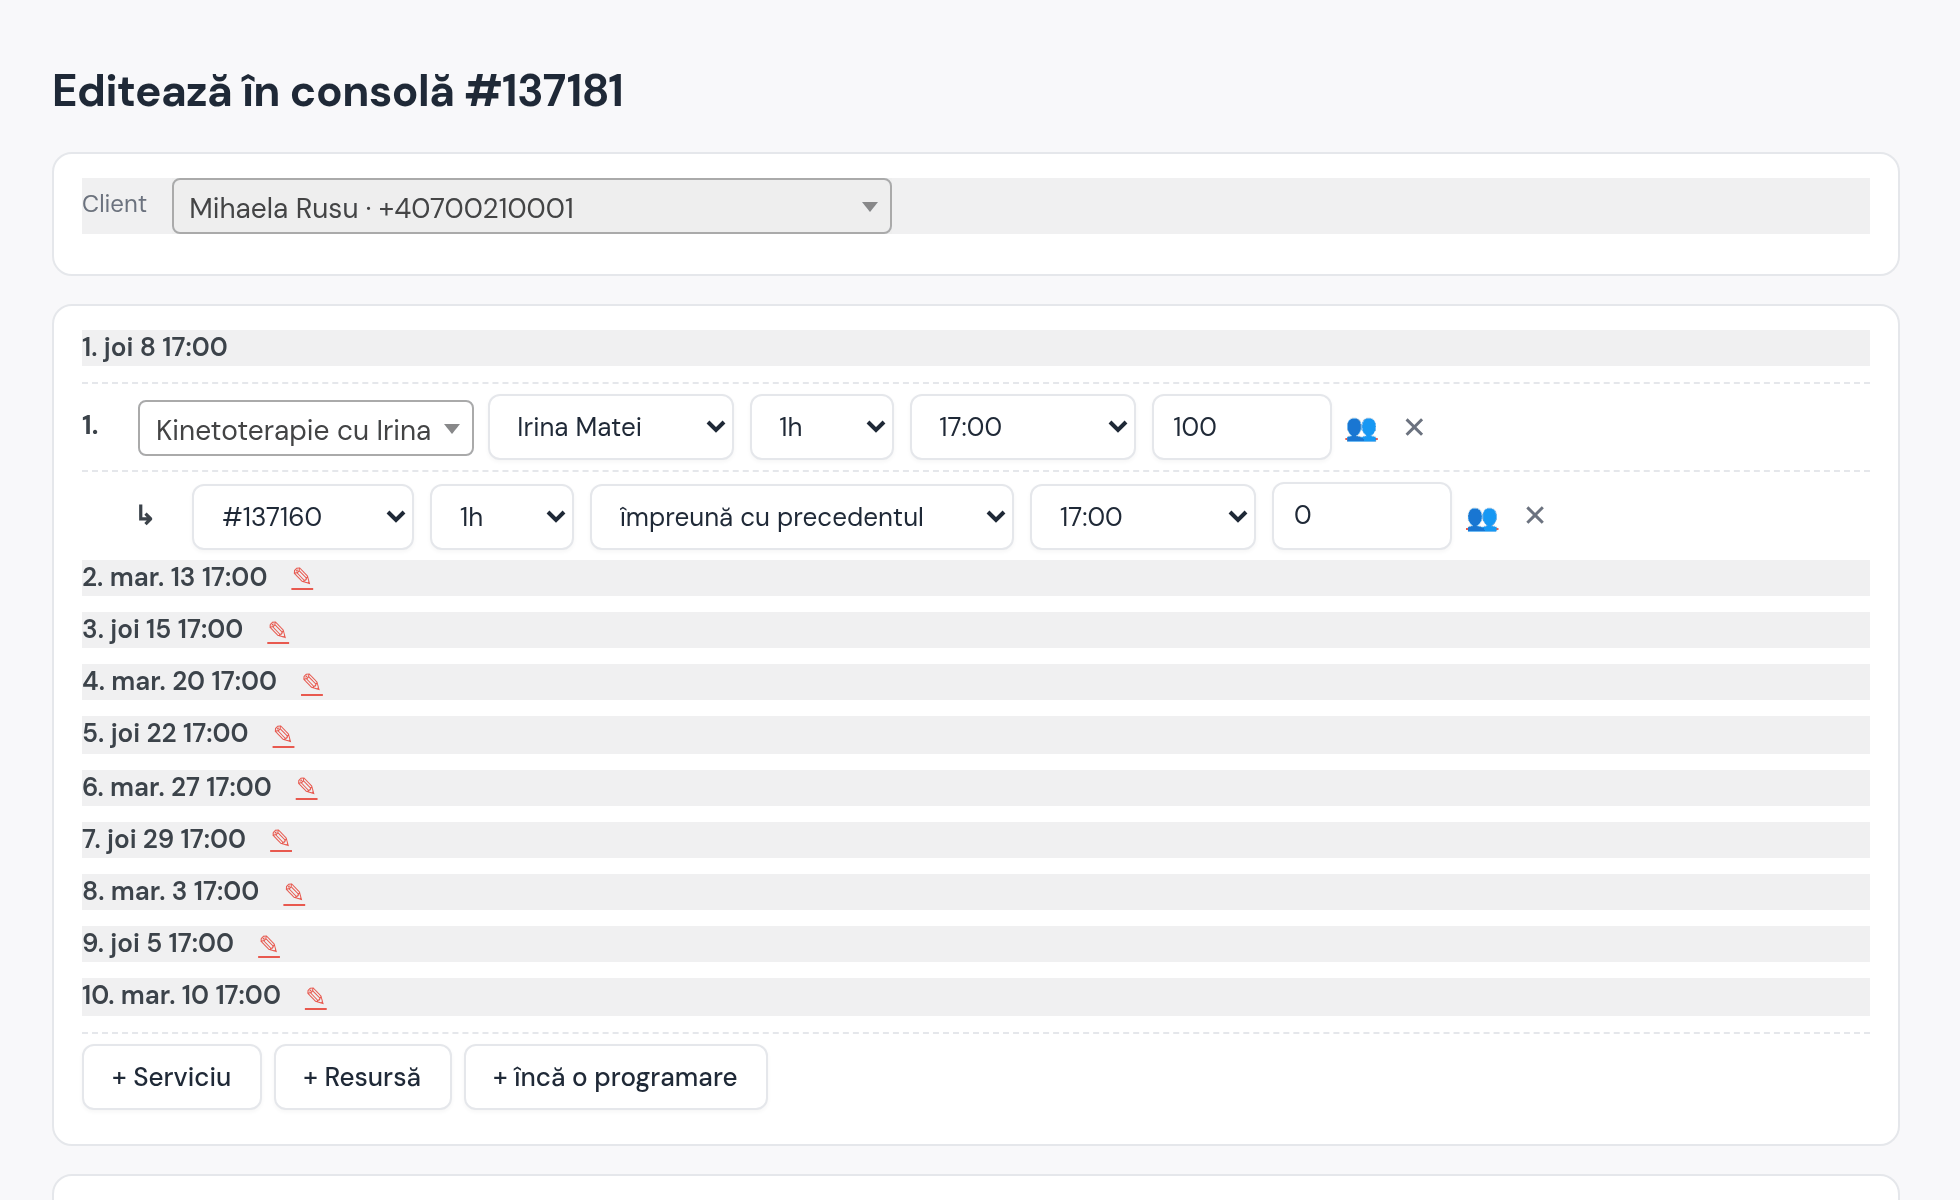
Task: Open the împreună cu precedentul dropdown
Action: [x=802, y=517]
